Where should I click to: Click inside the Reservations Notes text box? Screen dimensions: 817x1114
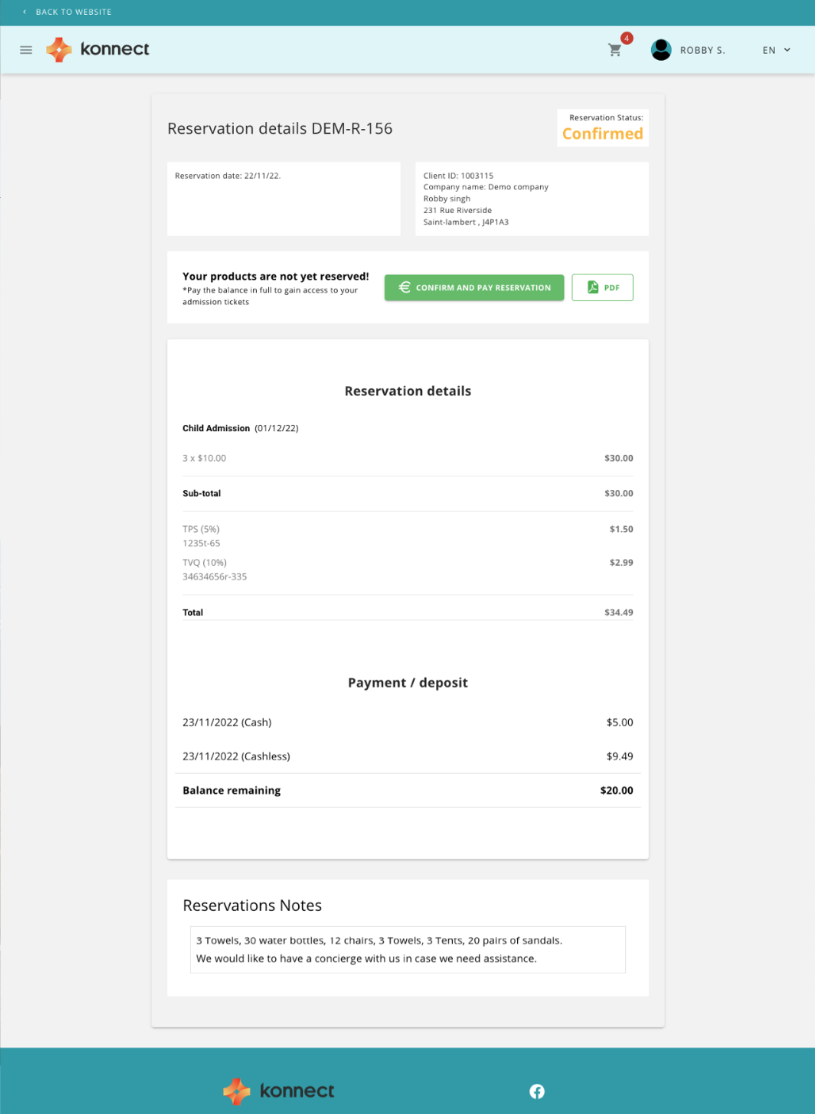click(408, 949)
